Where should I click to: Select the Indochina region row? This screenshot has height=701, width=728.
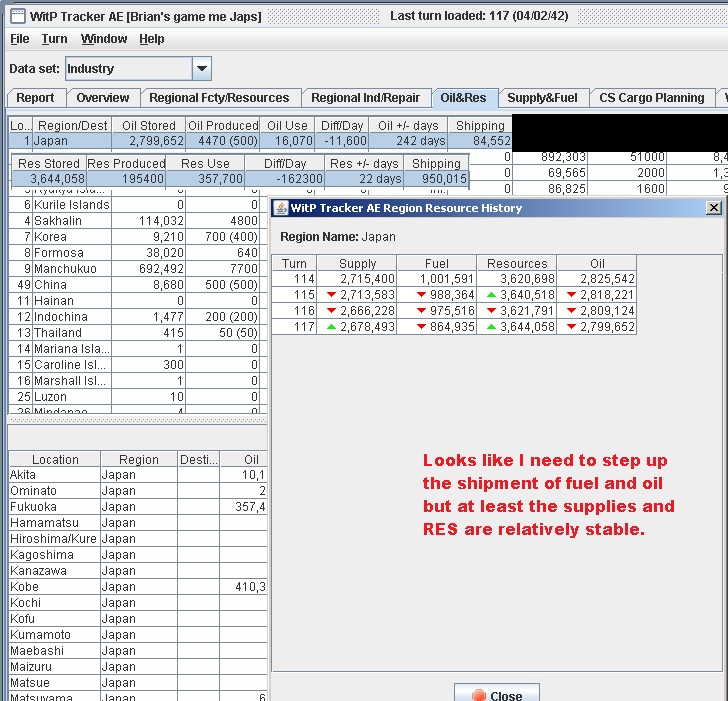pyautogui.click(x=138, y=317)
